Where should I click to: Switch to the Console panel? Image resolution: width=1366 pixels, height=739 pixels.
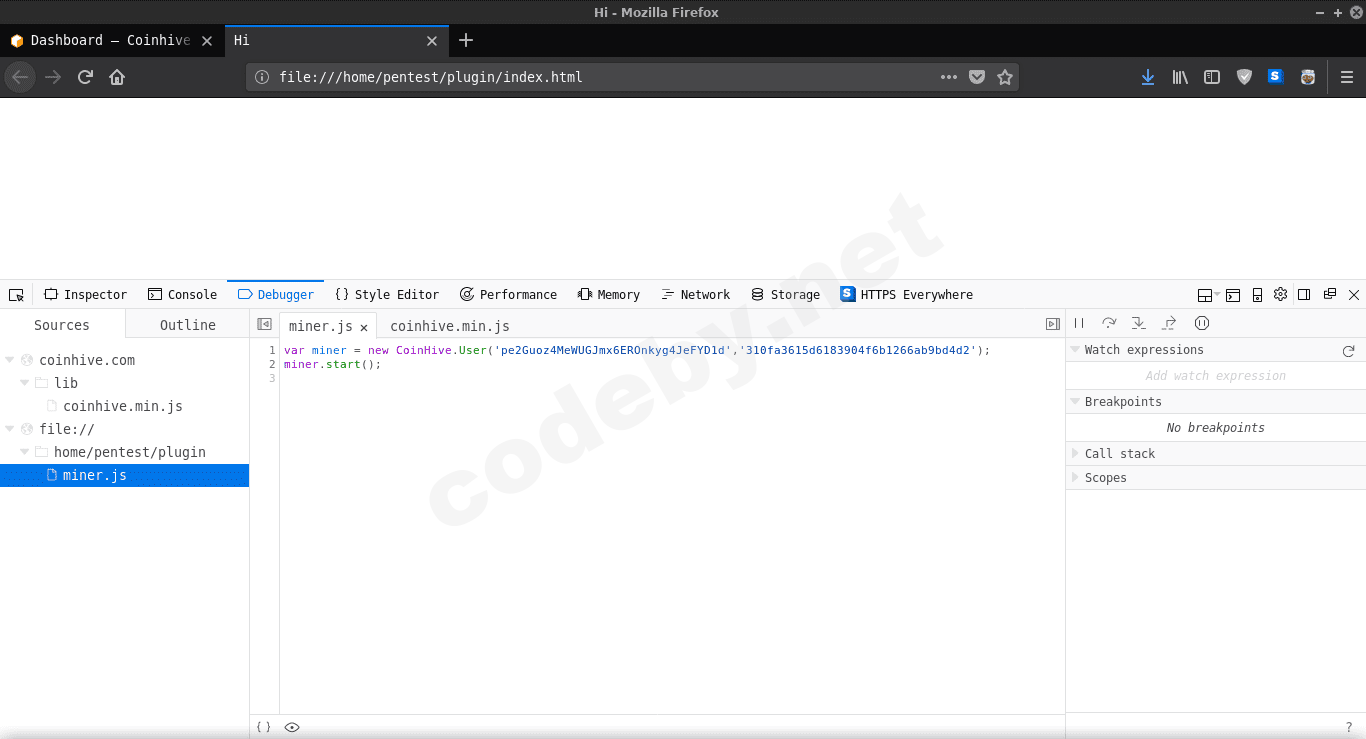coord(182,295)
